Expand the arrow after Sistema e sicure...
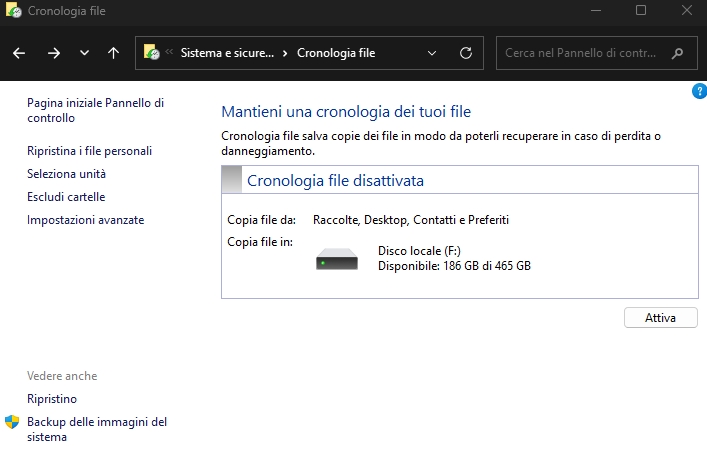The image size is (707, 461). (285, 53)
